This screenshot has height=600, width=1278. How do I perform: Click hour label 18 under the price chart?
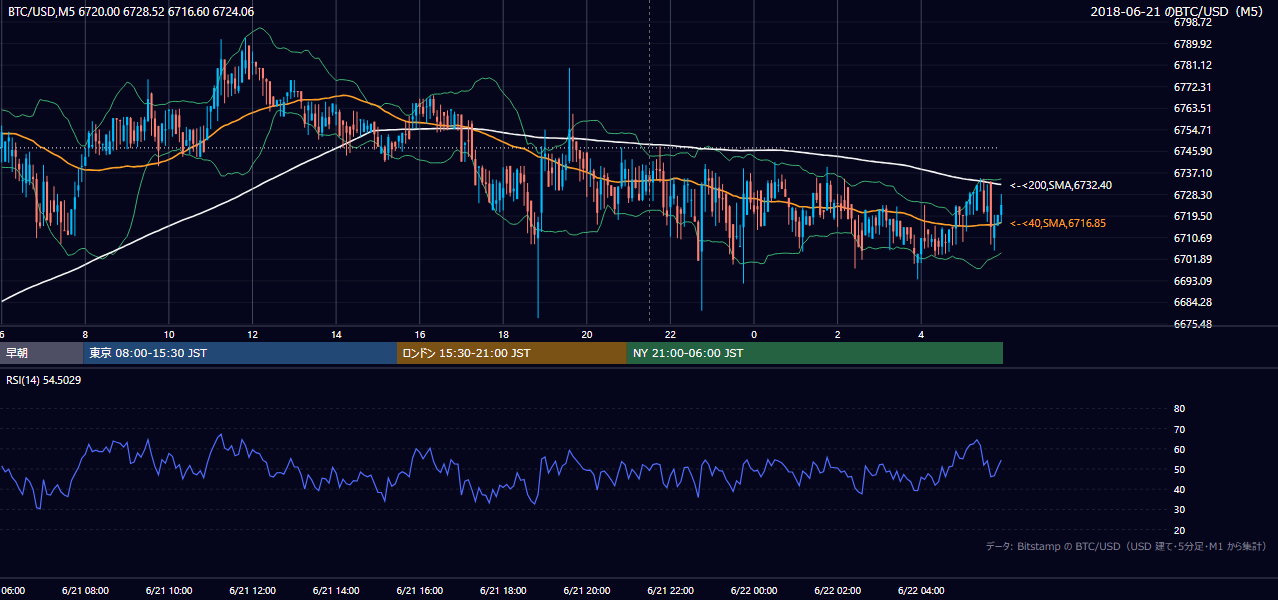click(x=503, y=334)
